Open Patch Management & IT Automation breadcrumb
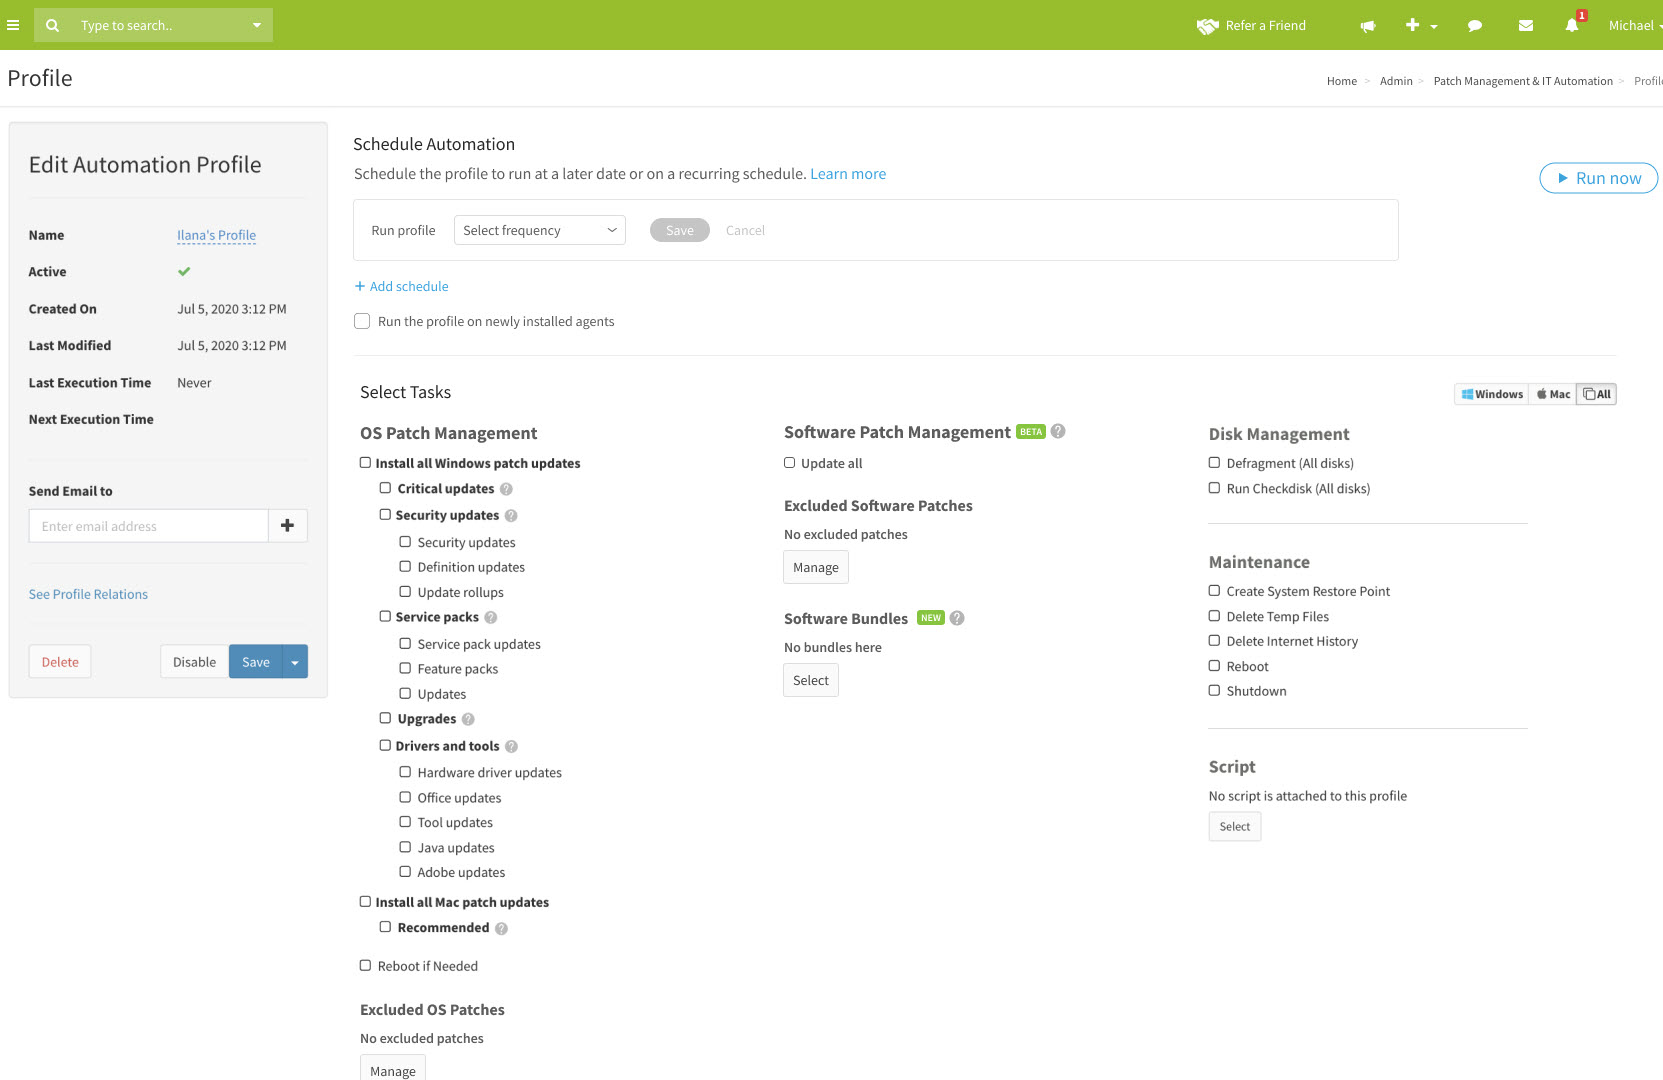 1522,81
